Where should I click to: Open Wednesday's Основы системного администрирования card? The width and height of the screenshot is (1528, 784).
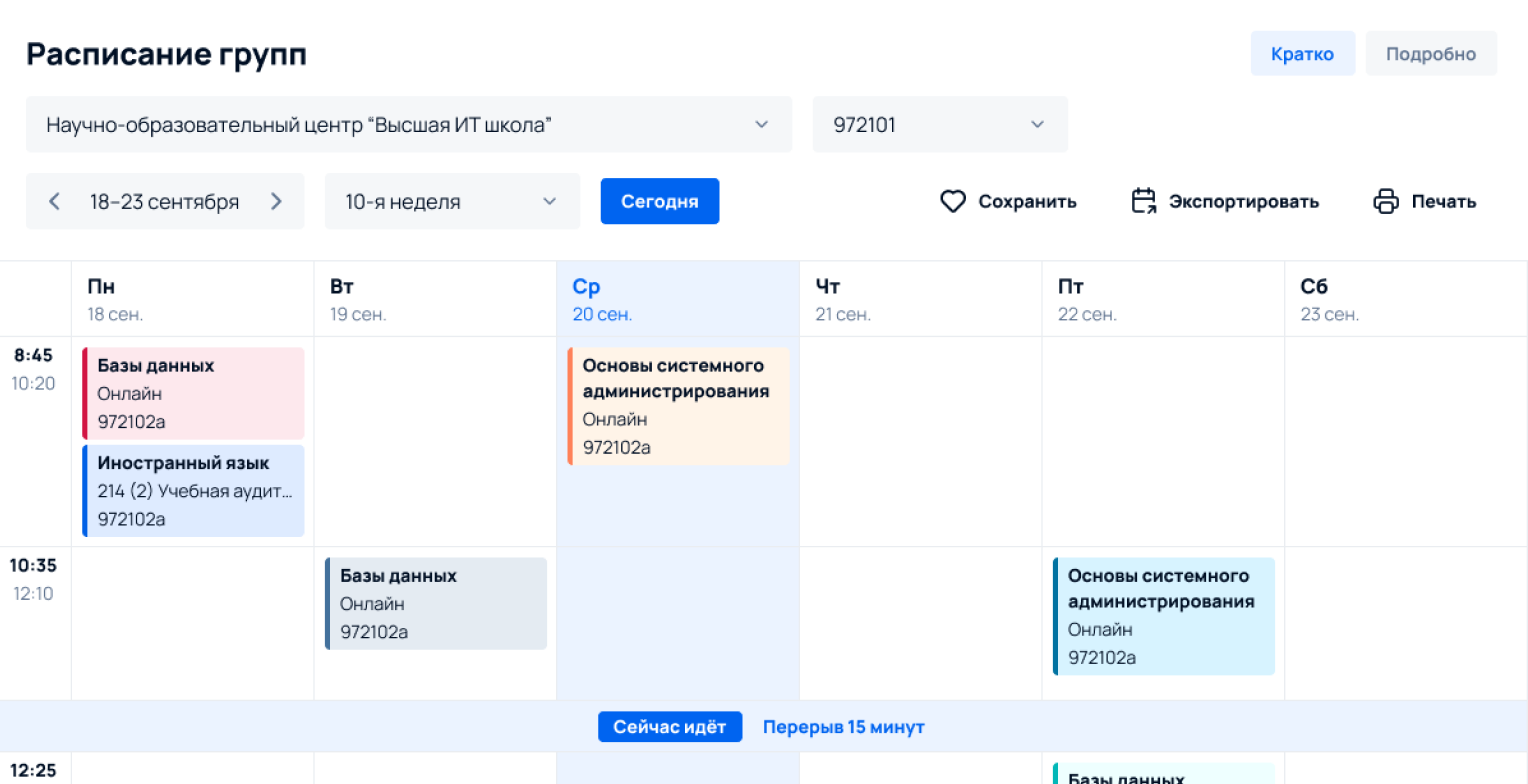(x=678, y=406)
